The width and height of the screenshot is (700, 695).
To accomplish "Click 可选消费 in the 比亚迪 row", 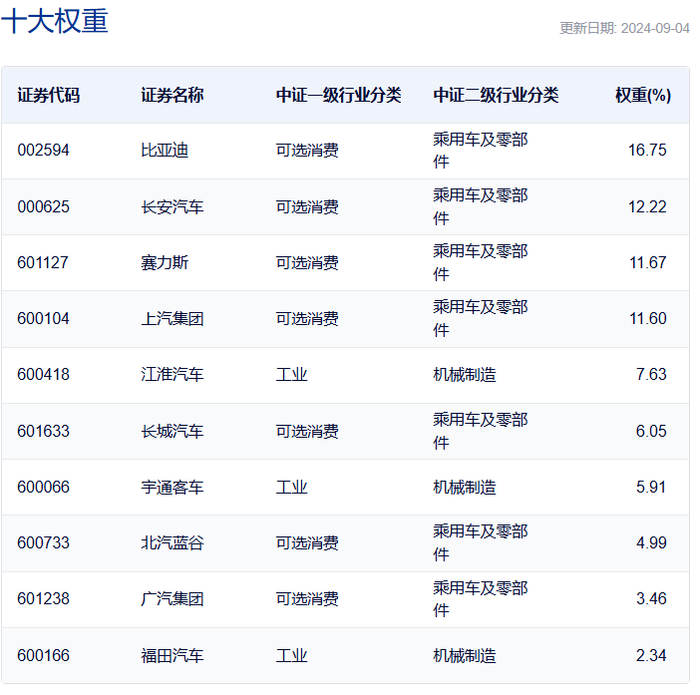I will [307, 150].
